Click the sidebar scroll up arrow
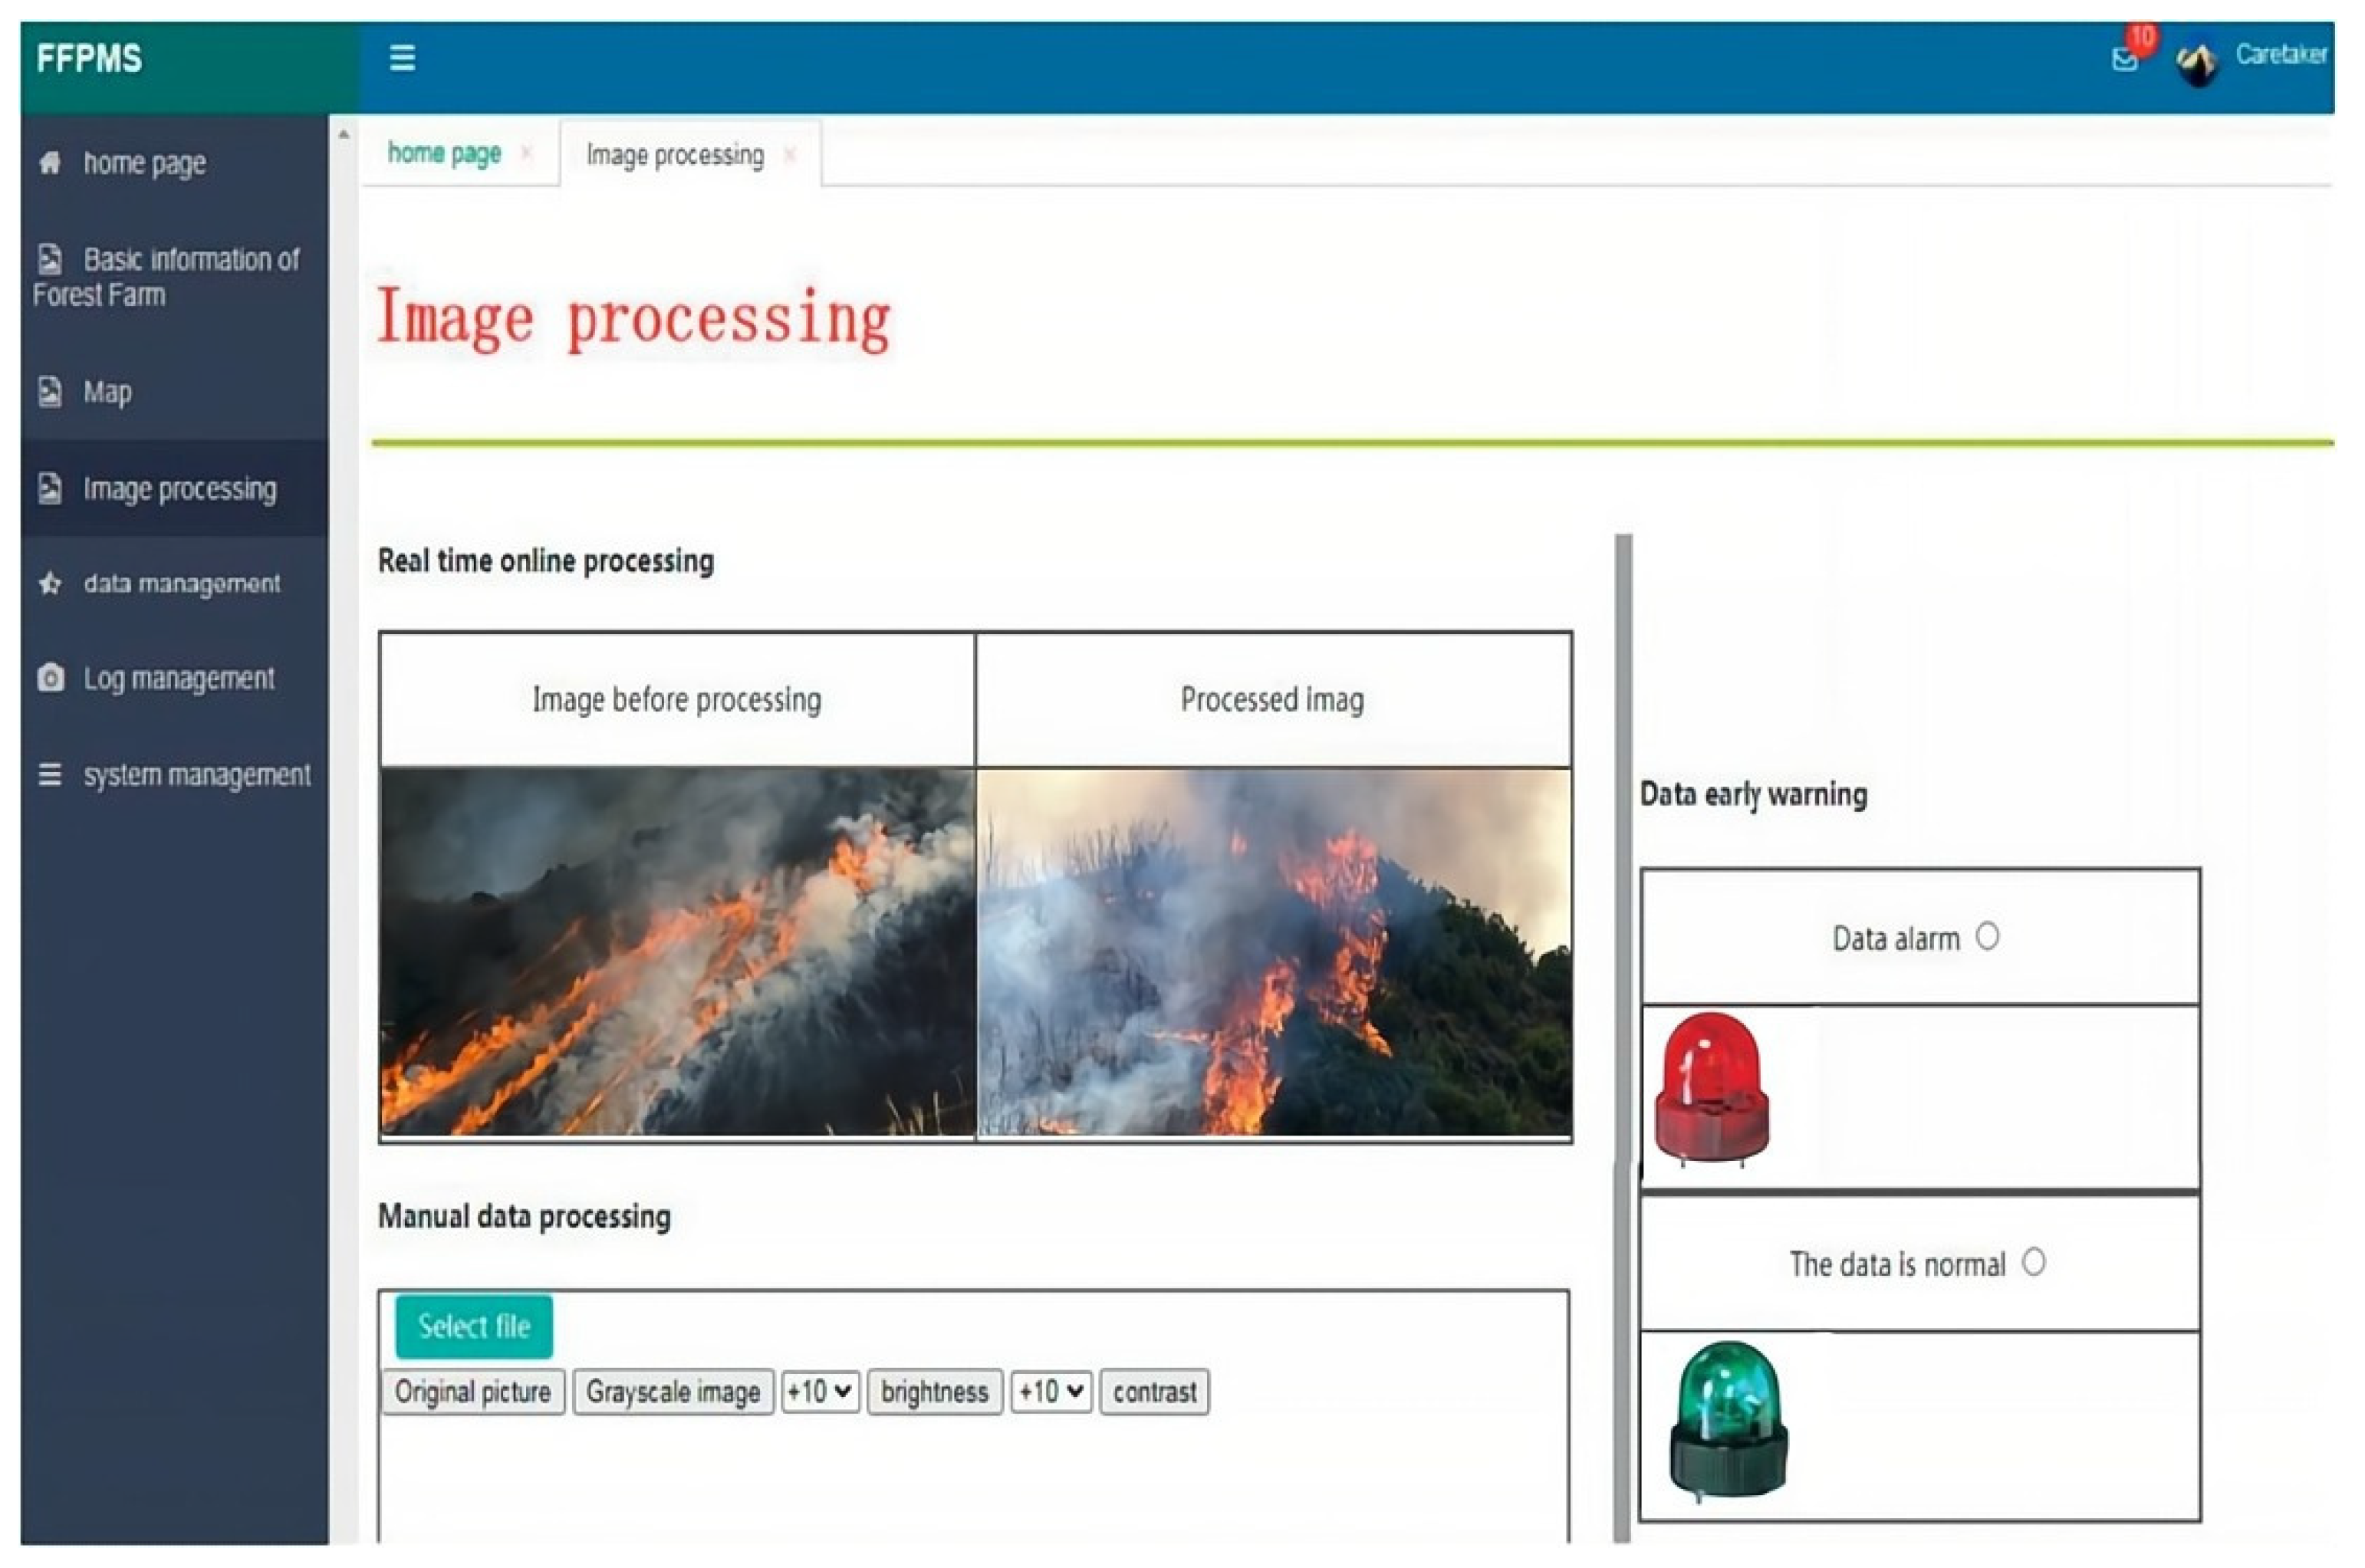The width and height of the screenshot is (2365, 1568). click(344, 133)
